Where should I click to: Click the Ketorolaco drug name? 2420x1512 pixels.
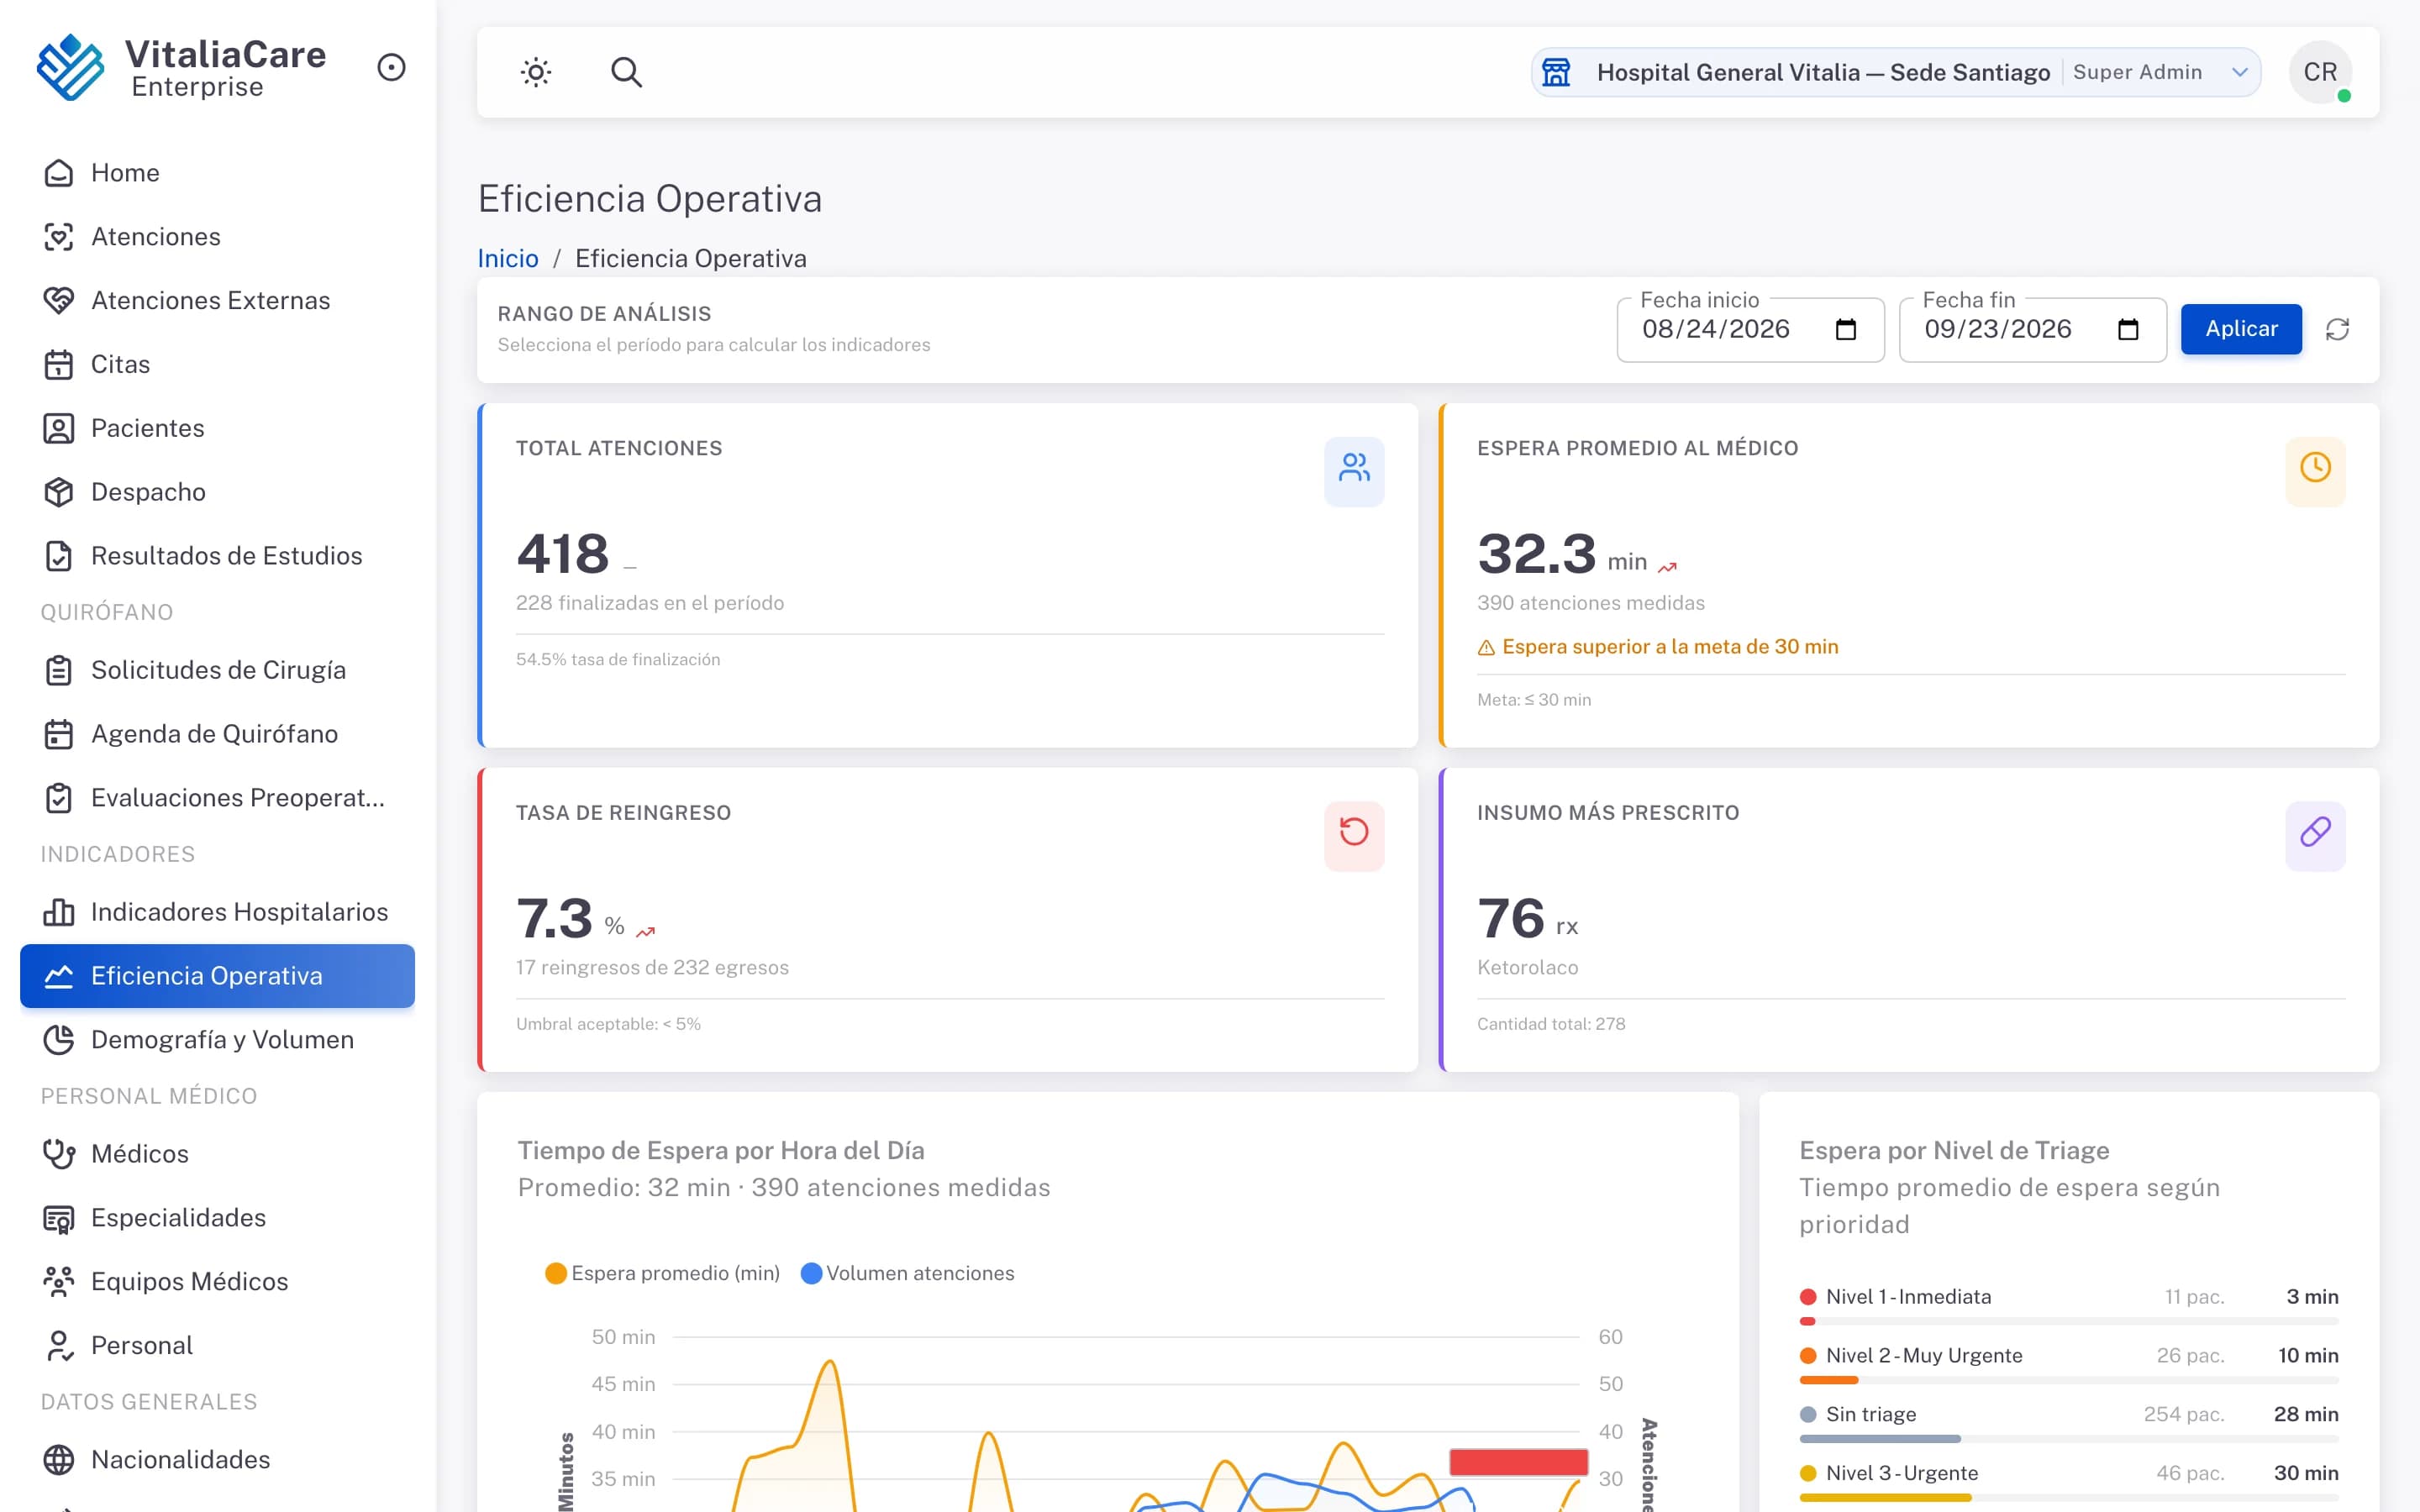(x=1528, y=968)
